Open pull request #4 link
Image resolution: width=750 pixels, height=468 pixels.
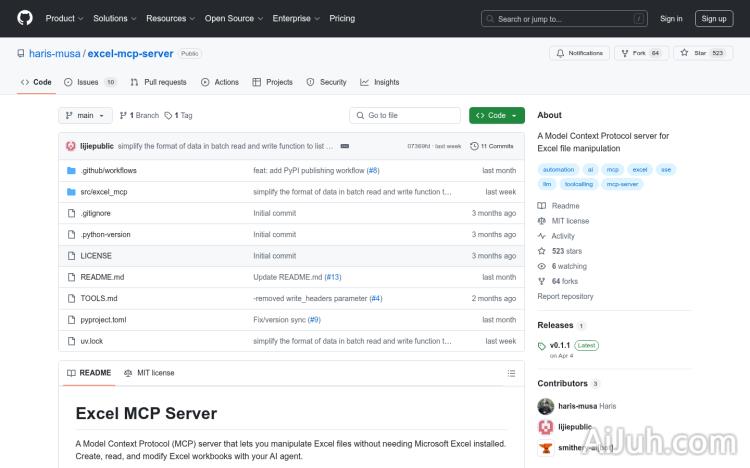point(376,298)
